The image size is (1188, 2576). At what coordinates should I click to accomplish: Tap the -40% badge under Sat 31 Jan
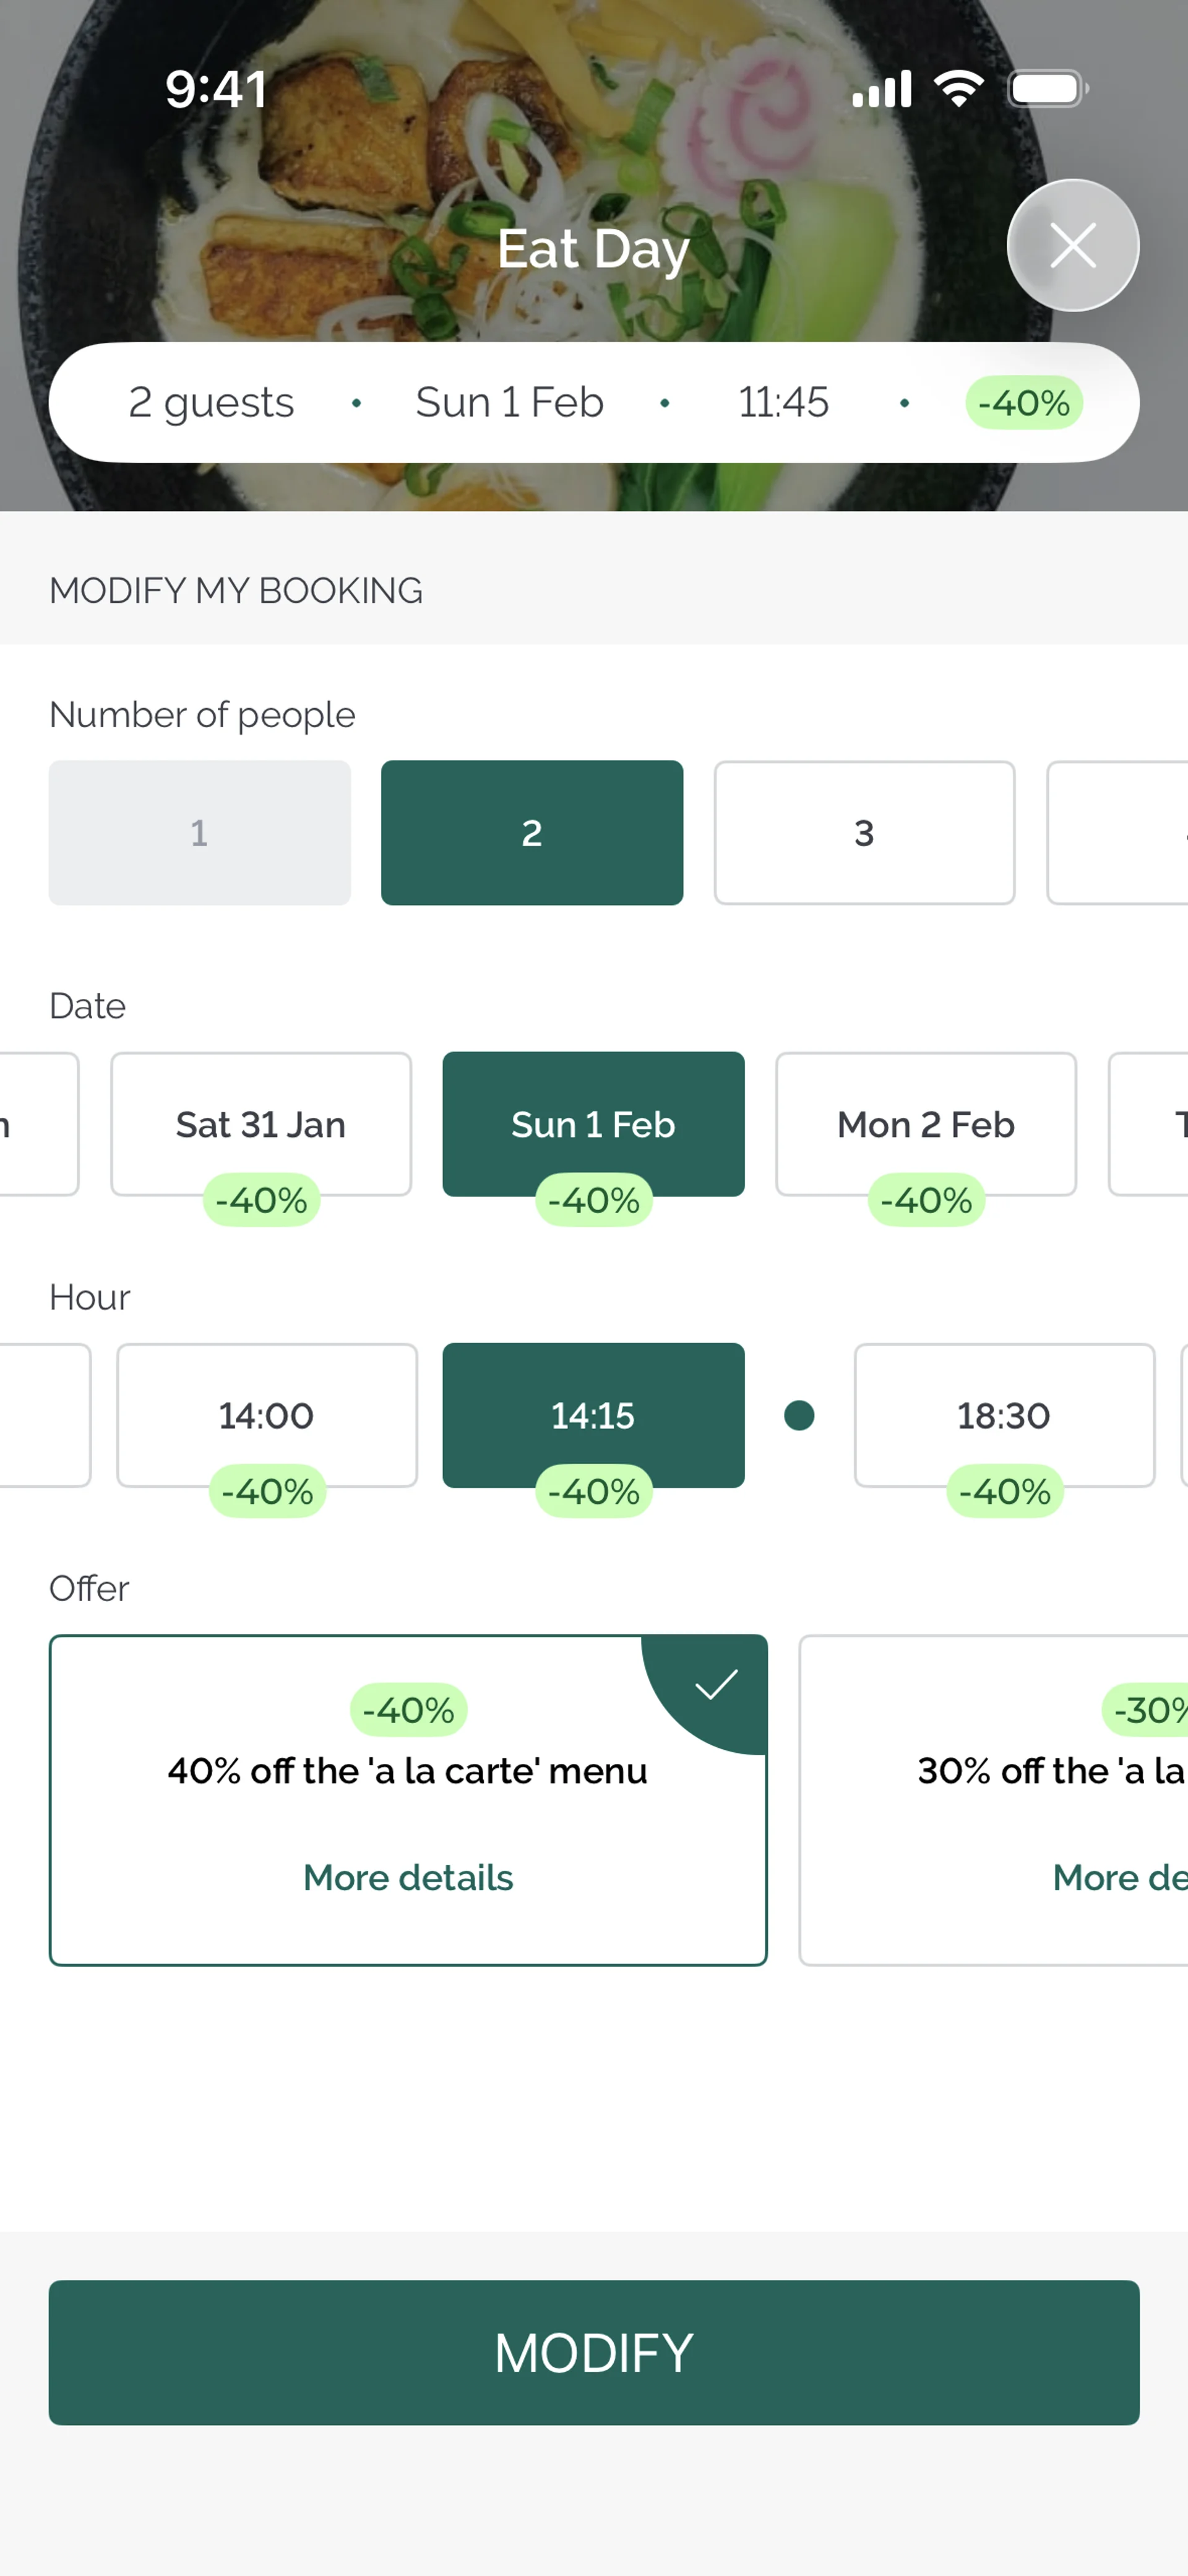pyautogui.click(x=261, y=1200)
